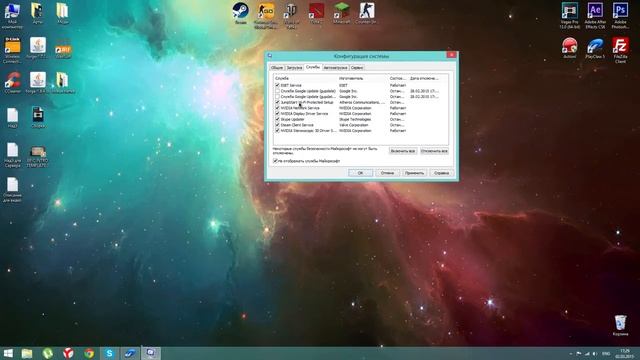The width and height of the screenshot is (640, 360).
Task: Uncheck the NVIDIA Network Service checkbox
Action: click(278, 108)
